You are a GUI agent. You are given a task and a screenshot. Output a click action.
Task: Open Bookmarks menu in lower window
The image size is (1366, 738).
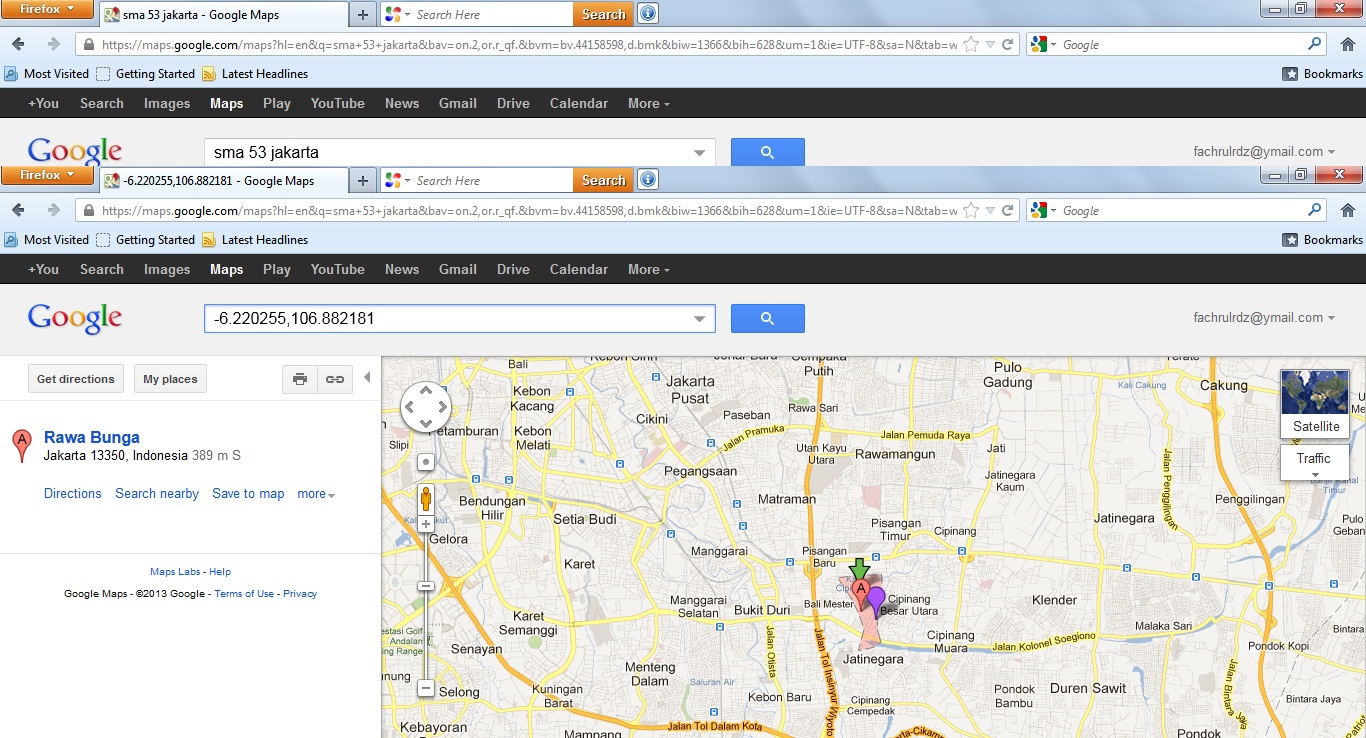click(1323, 240)
